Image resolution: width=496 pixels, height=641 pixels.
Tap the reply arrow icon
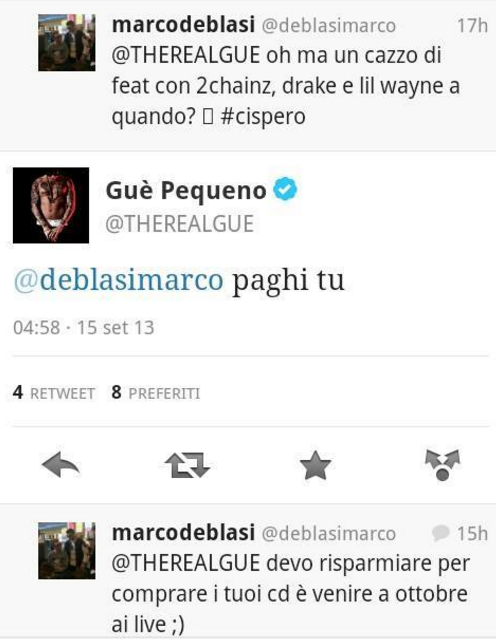click(61, 465)
